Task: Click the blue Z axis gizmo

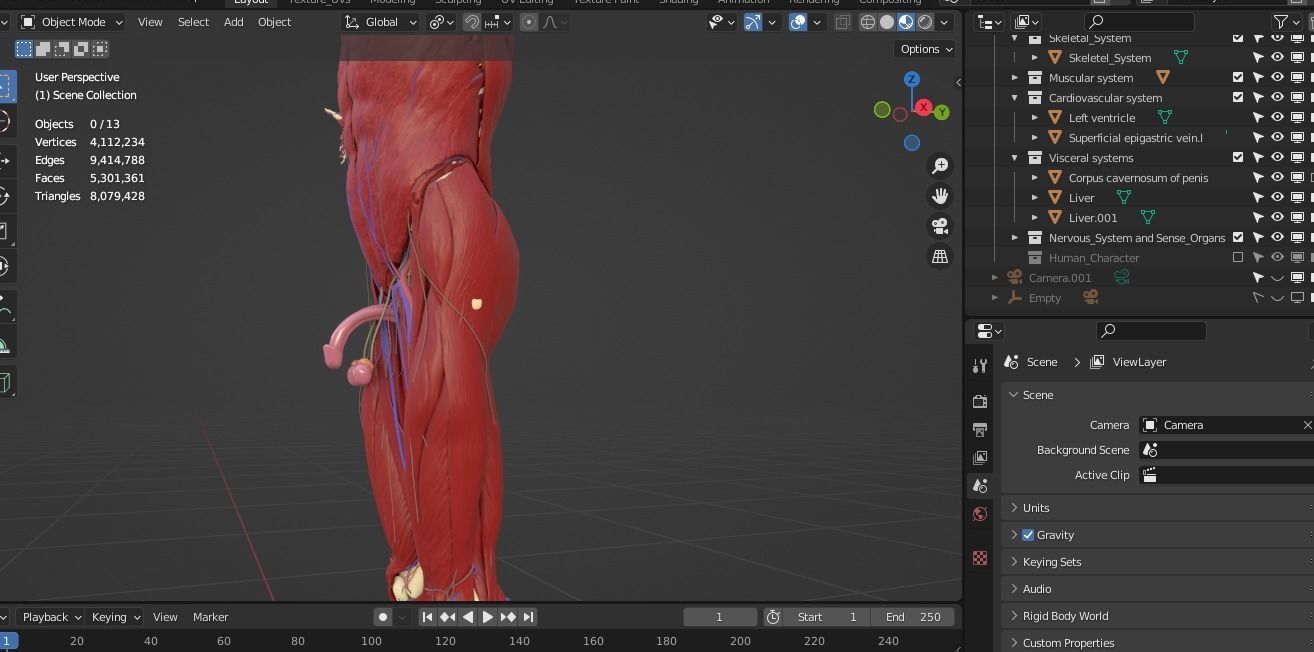Action: click(x=911, y=79)
